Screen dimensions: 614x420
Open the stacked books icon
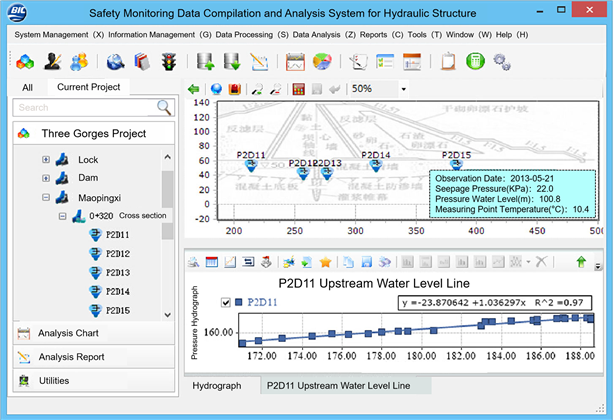143,62
